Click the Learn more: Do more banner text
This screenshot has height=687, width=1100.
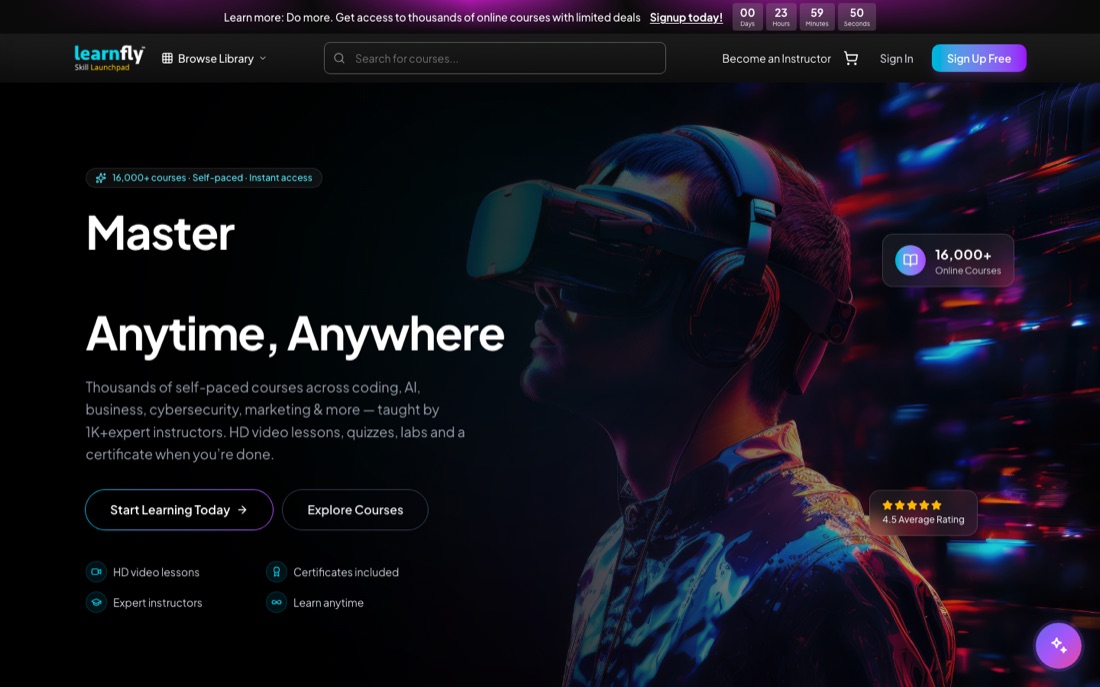(x=431, y=18)
